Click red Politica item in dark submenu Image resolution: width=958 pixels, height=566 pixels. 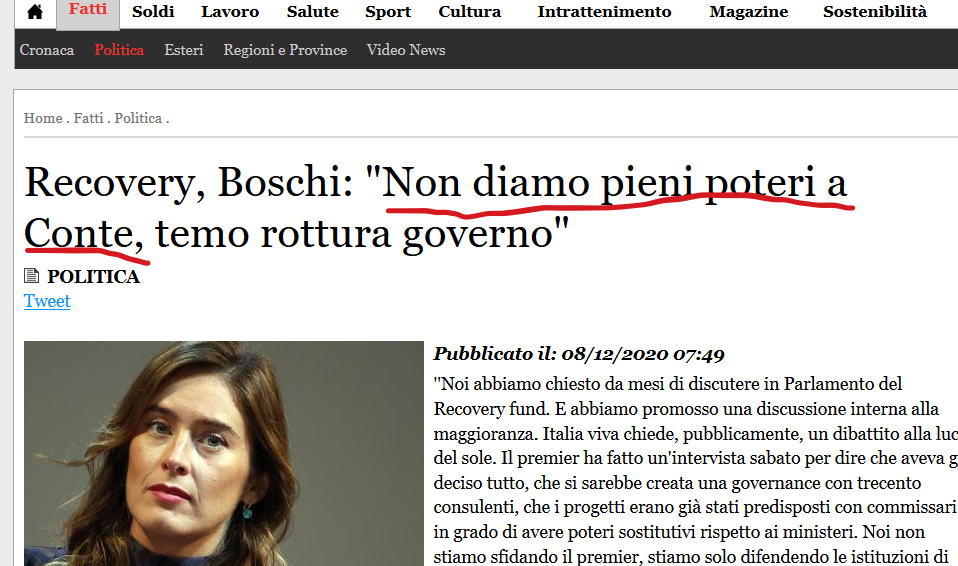click(119, 50)
